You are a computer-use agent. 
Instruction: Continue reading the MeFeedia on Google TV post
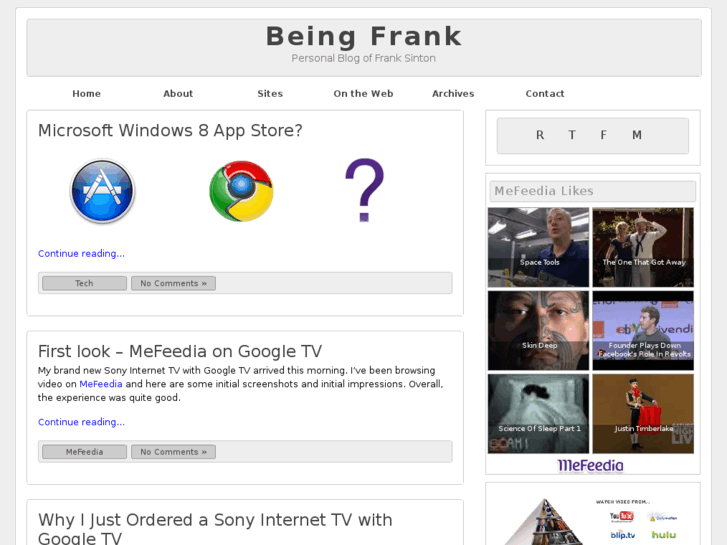pos(81,422)
